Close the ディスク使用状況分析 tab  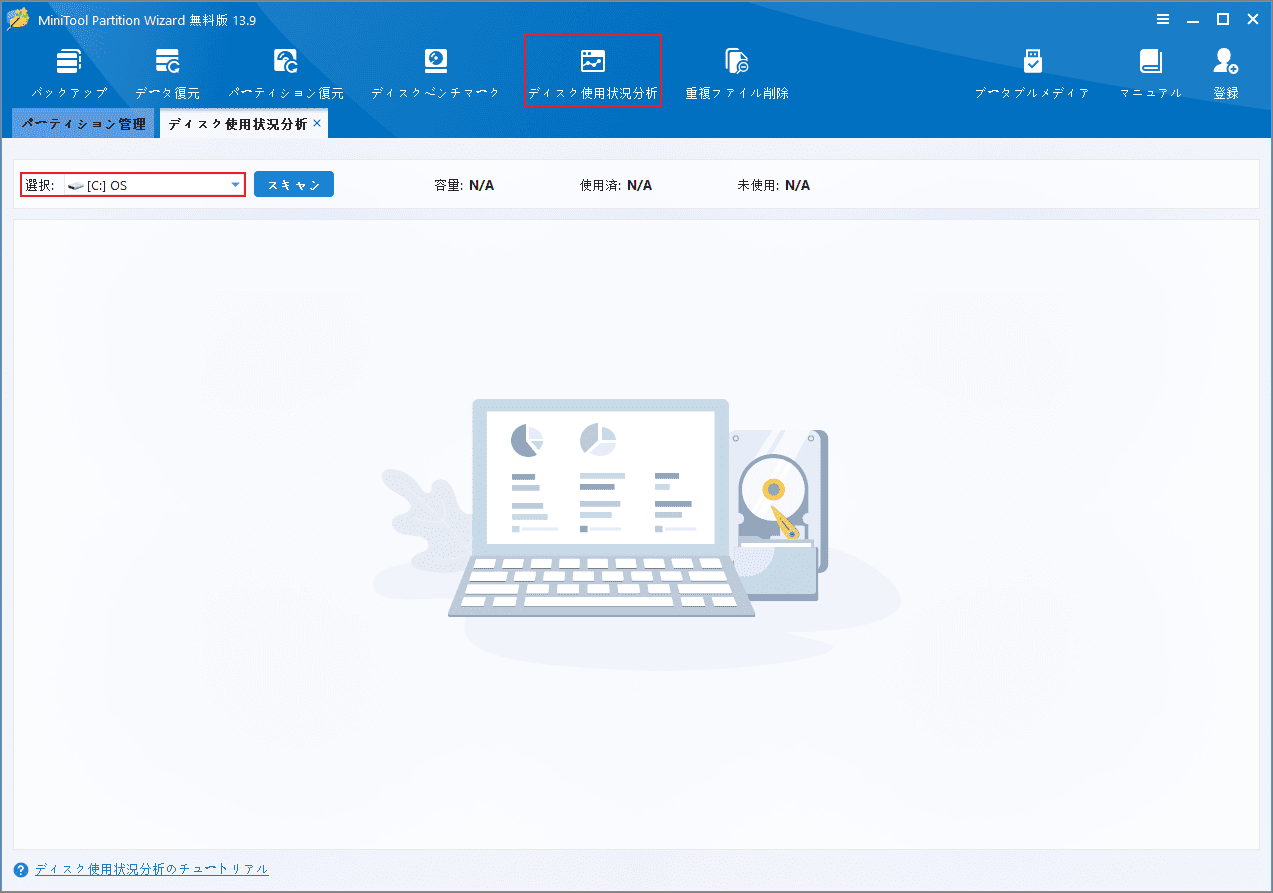click(x=317, y=123)
